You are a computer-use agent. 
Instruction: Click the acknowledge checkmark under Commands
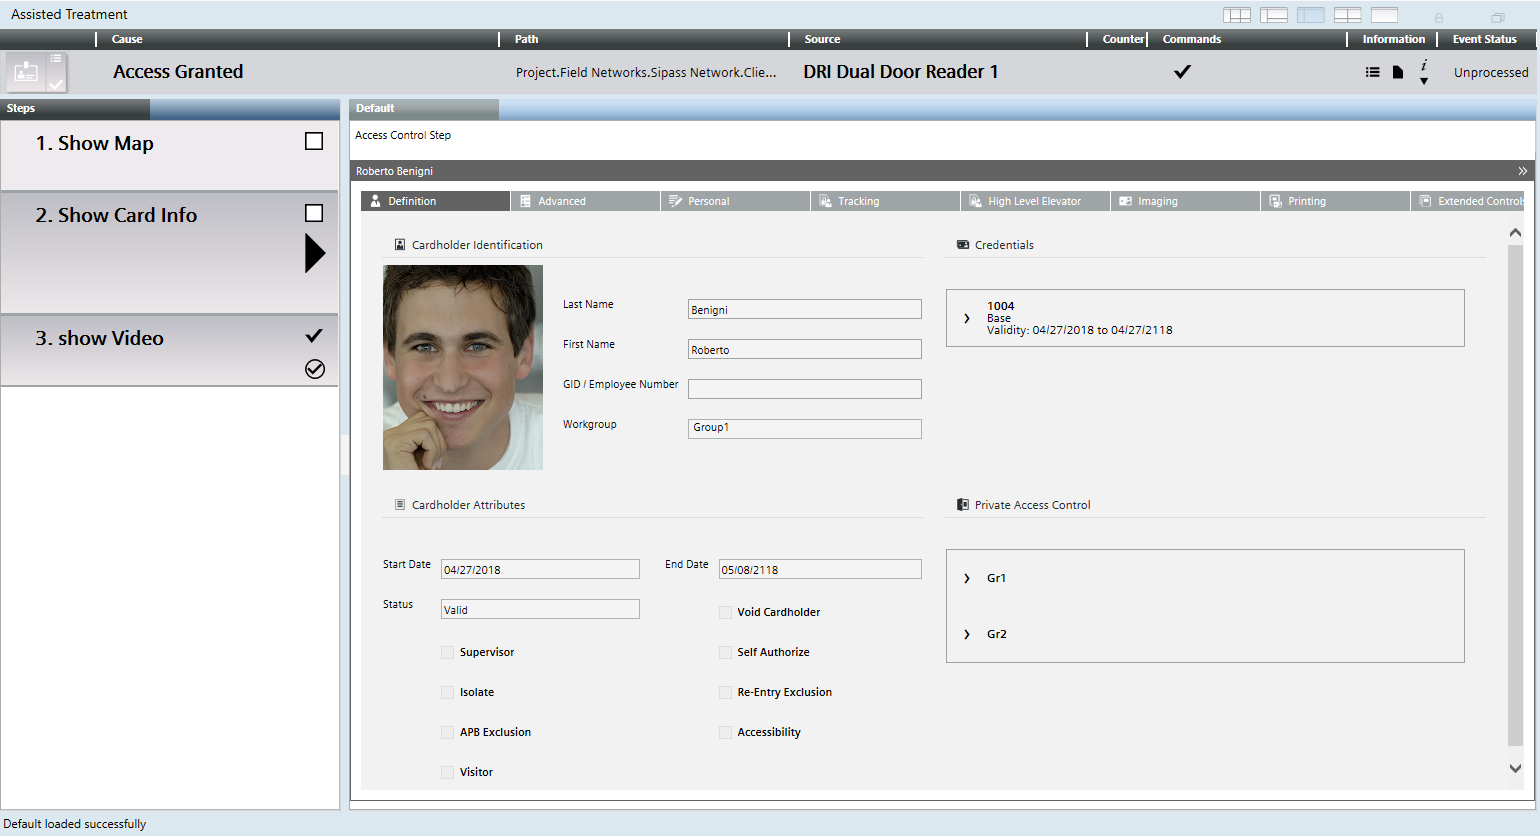click(1182, 72)
